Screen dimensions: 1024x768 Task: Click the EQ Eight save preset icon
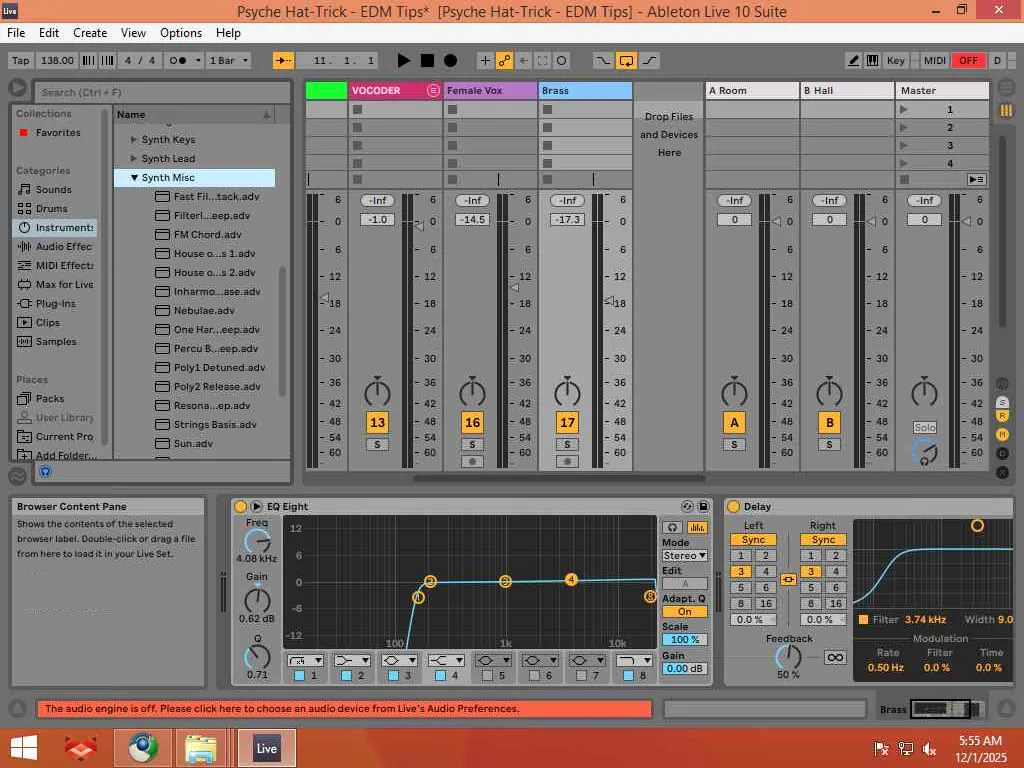coord(703,506)
